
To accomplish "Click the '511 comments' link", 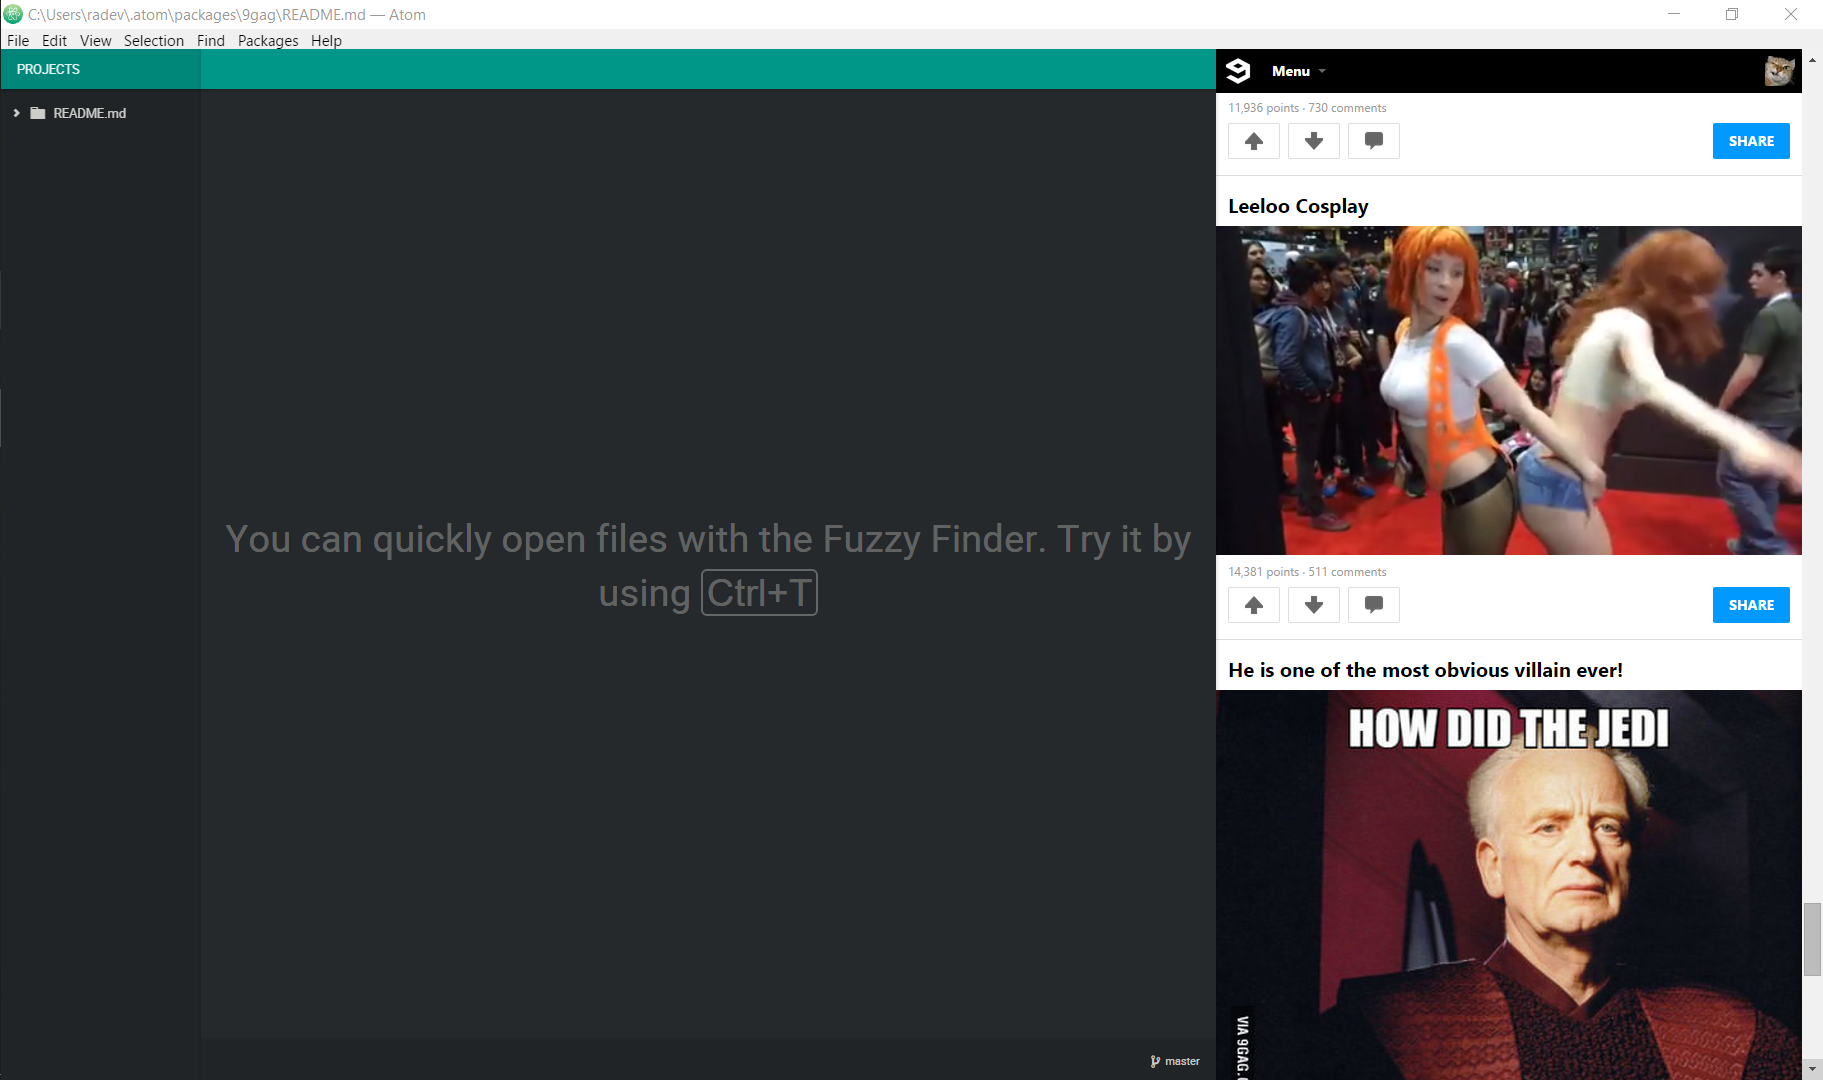I will point(1347,572).
